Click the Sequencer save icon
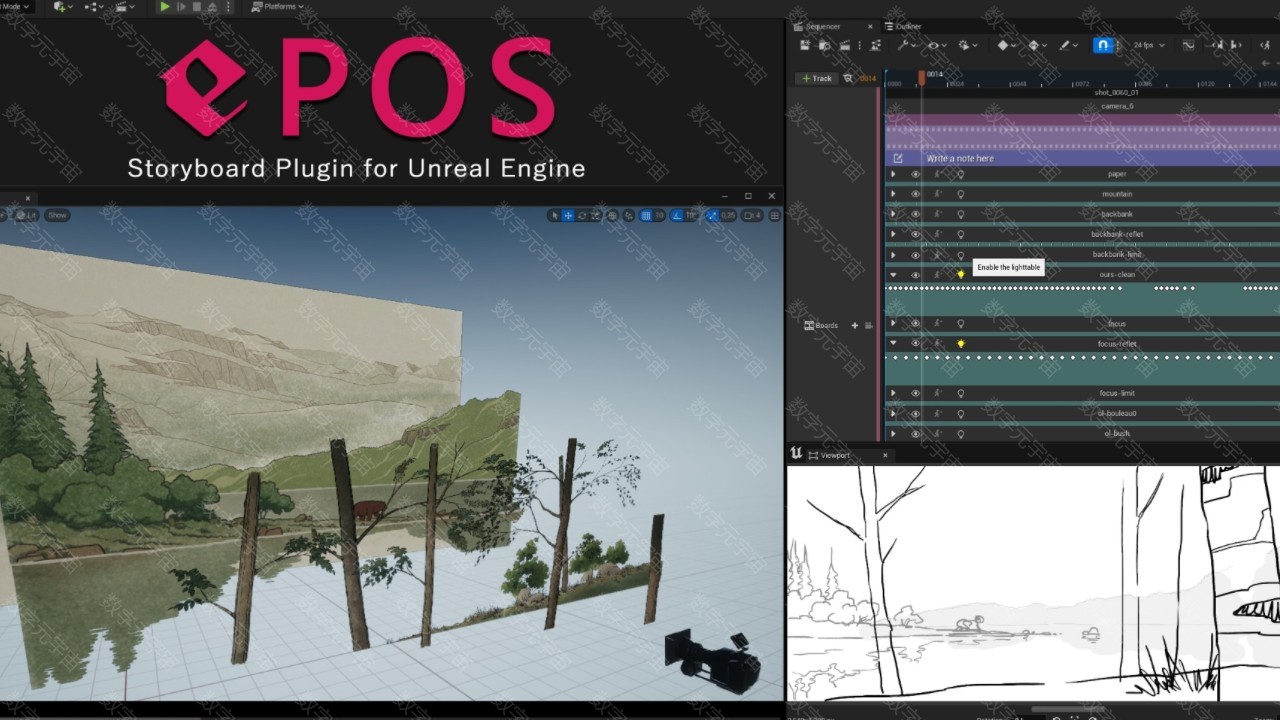This screenshot has height=720, width=1280. 805,45
